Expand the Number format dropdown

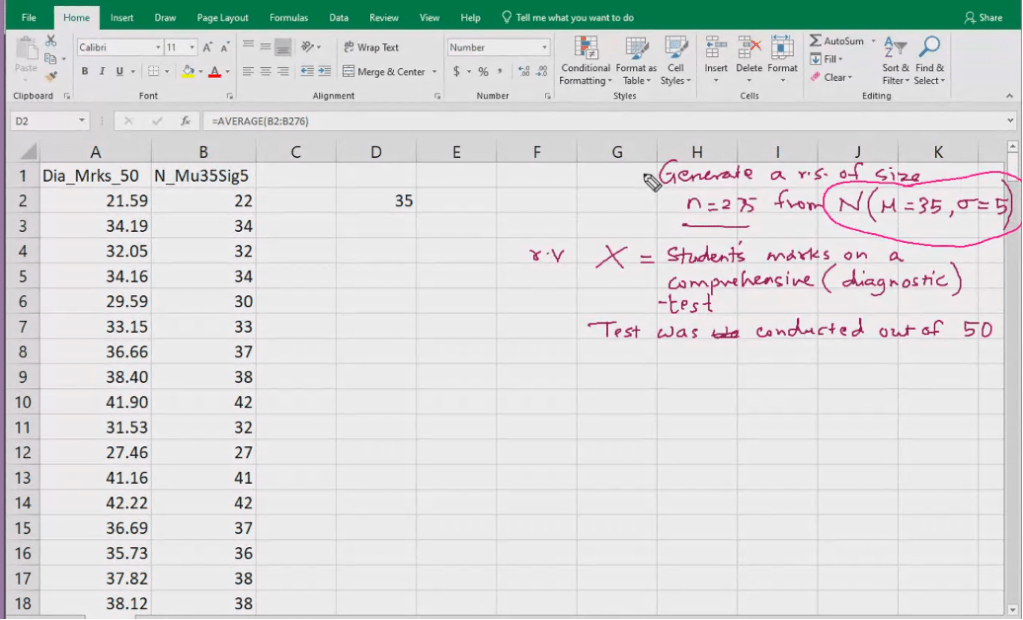tap(544, 47)
